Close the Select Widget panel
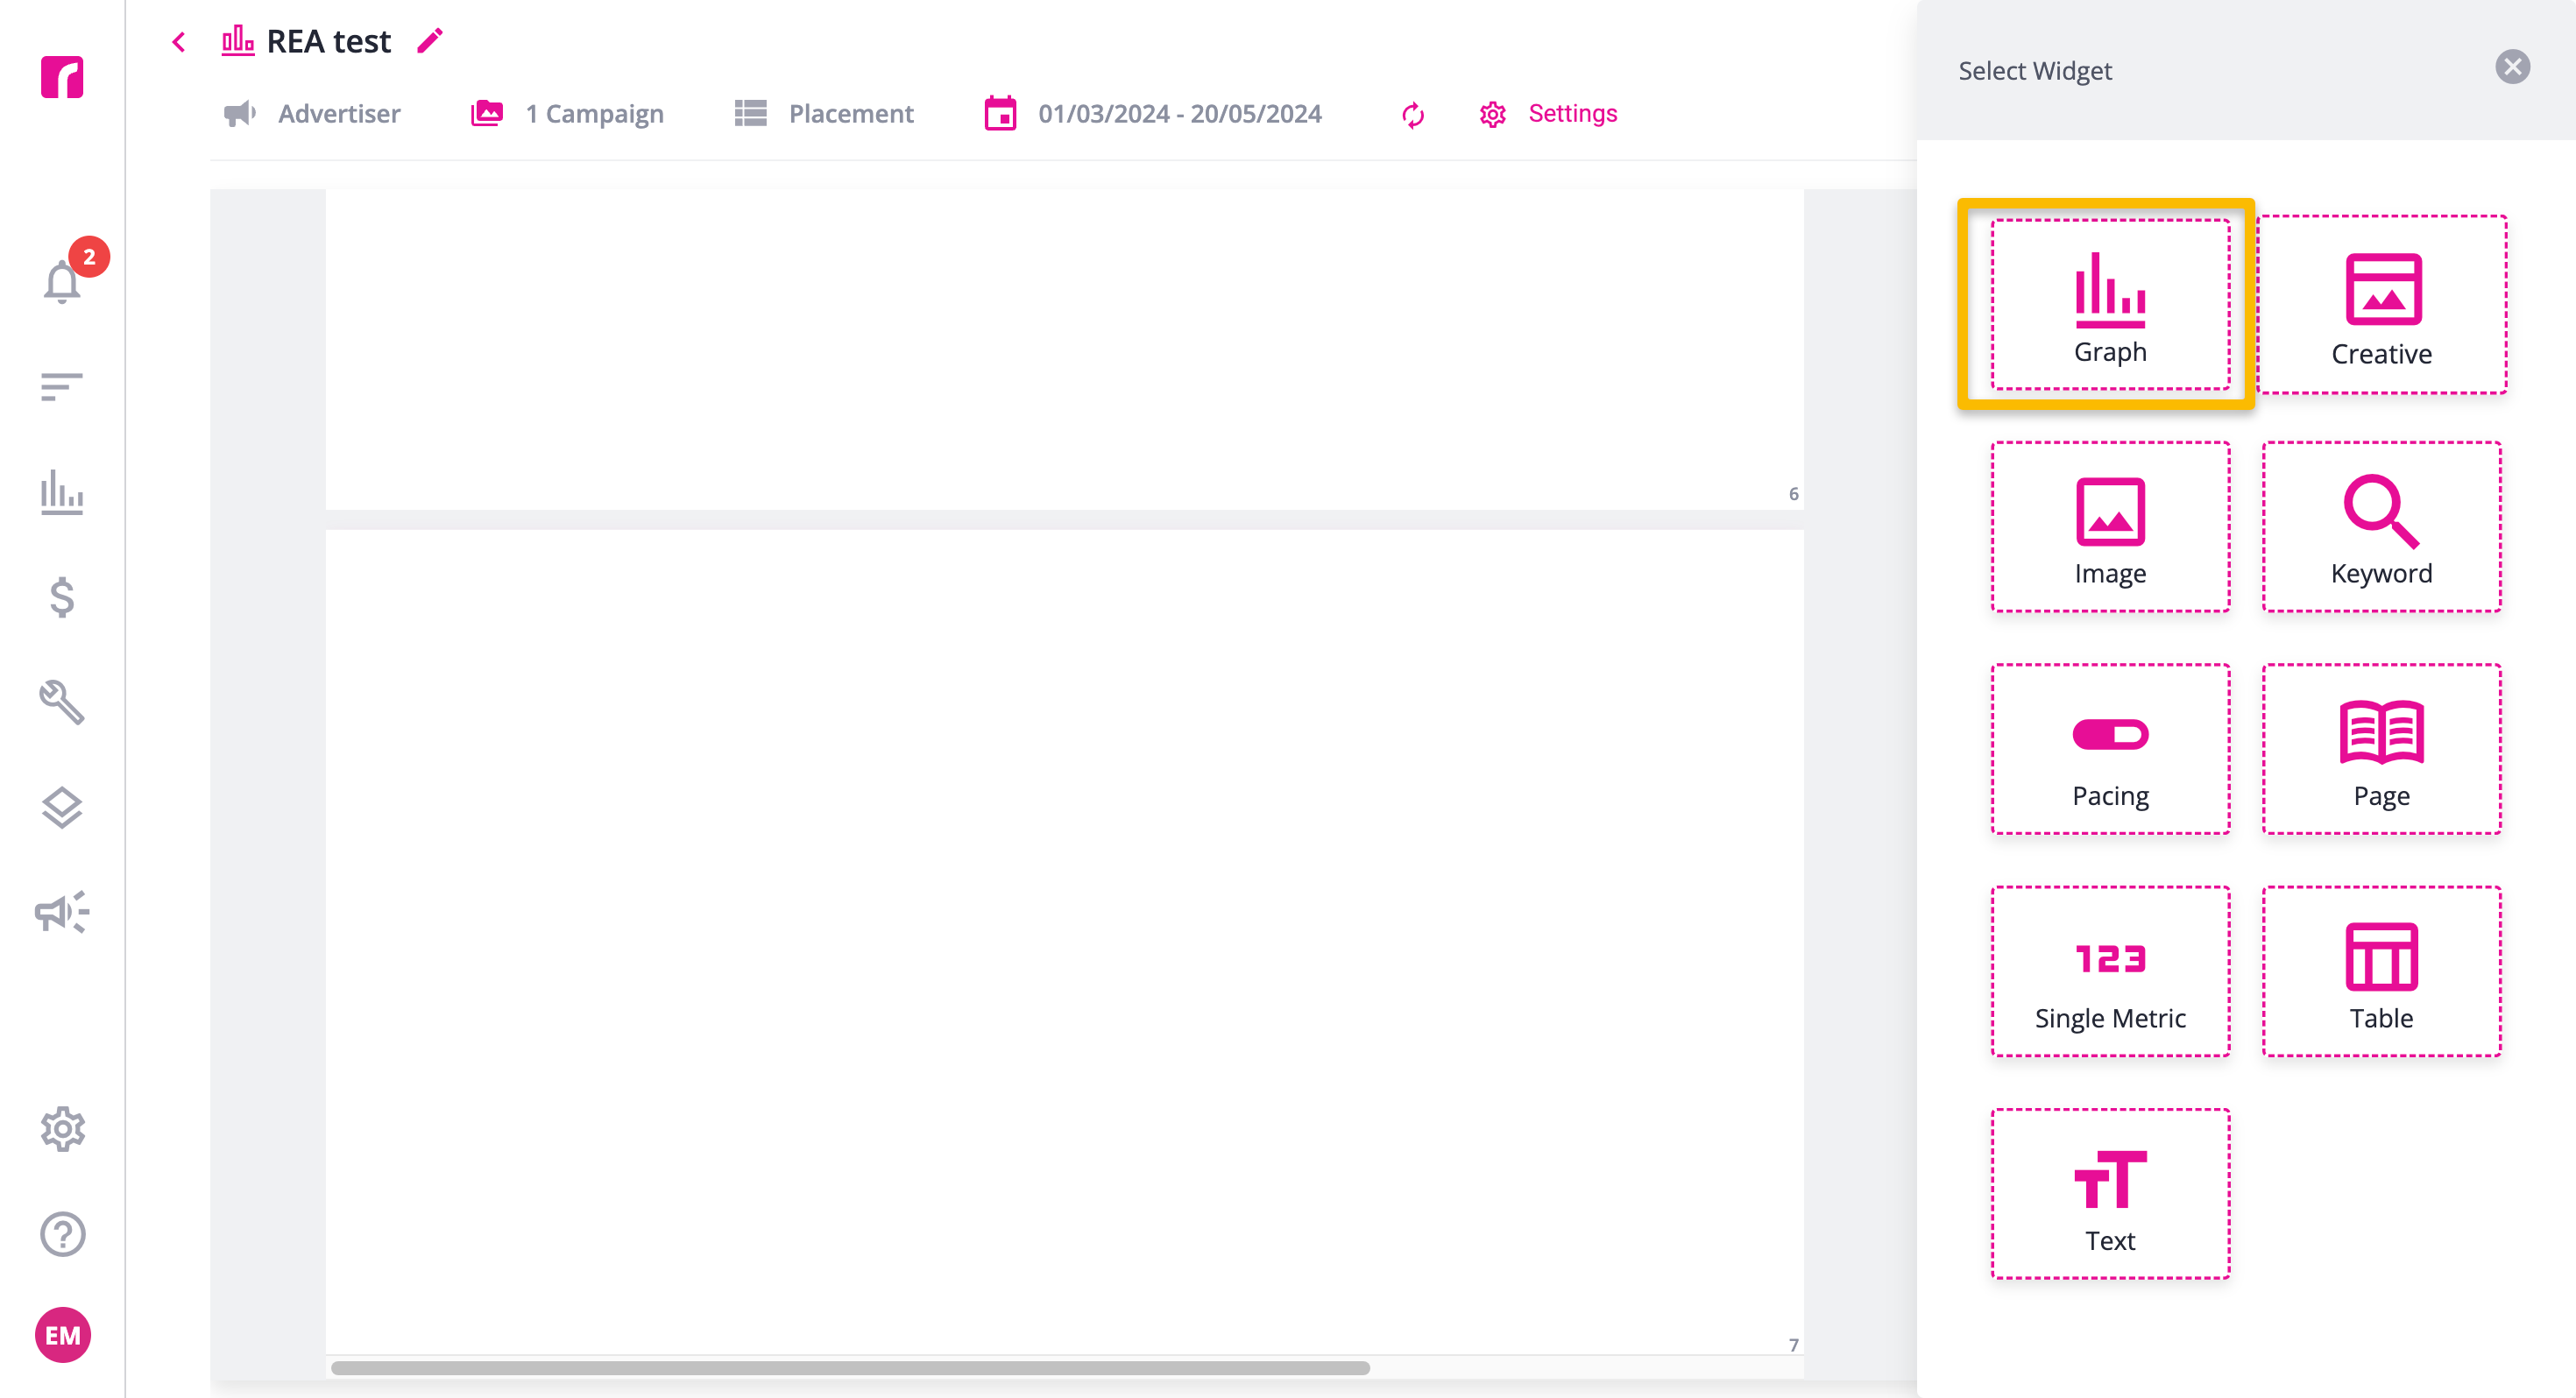 [x=2512, y=68]
